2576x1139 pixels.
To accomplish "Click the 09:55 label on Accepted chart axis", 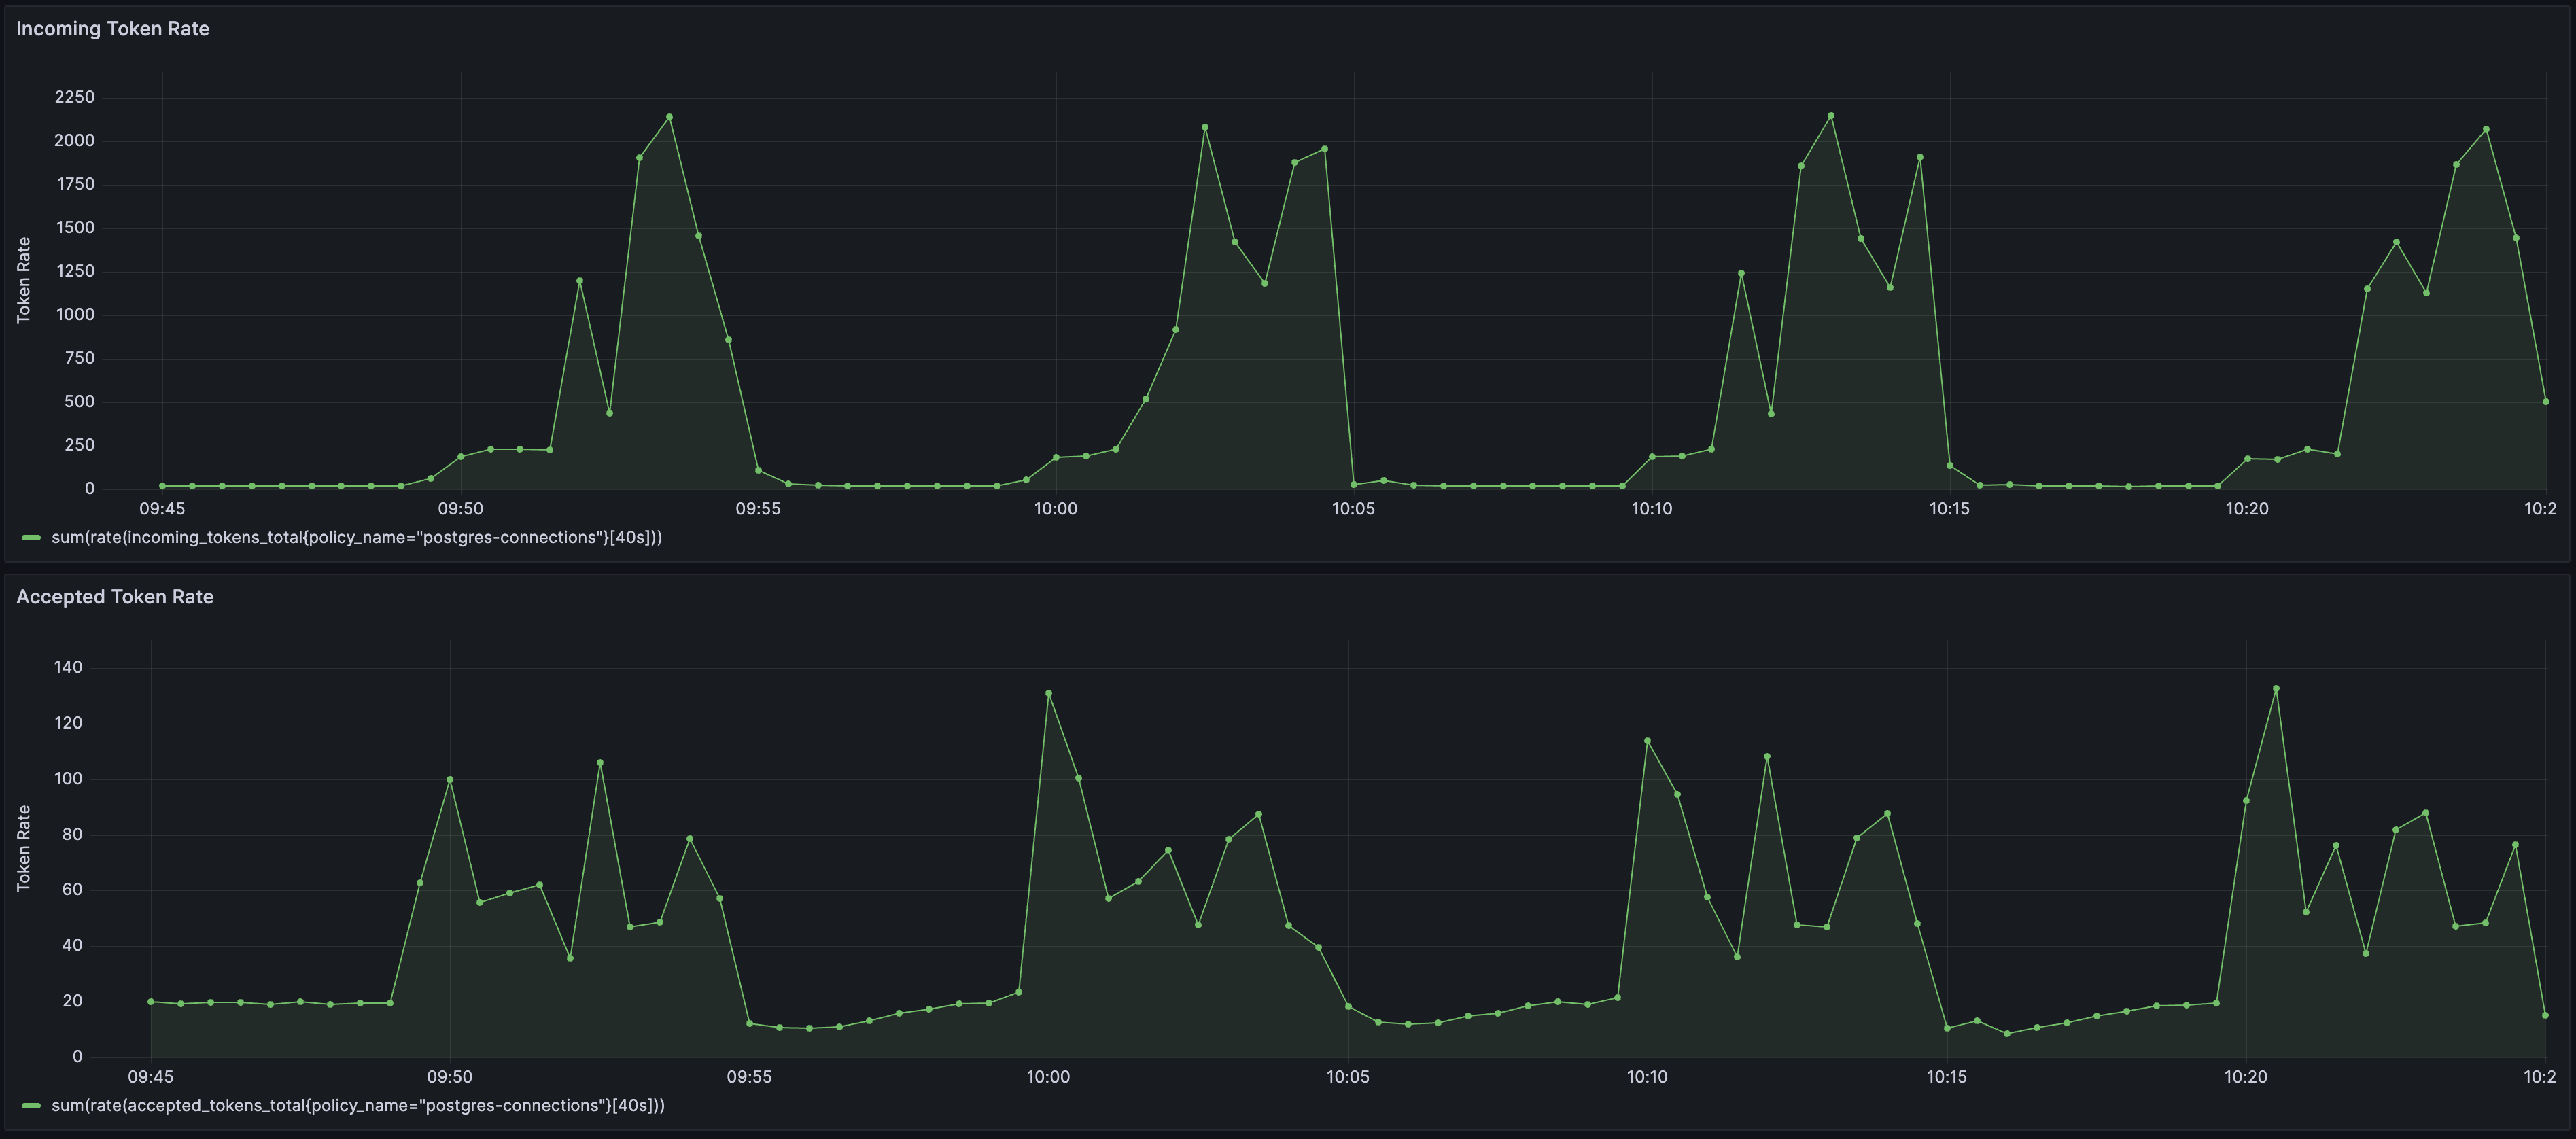I will (x=749, y=1077).
